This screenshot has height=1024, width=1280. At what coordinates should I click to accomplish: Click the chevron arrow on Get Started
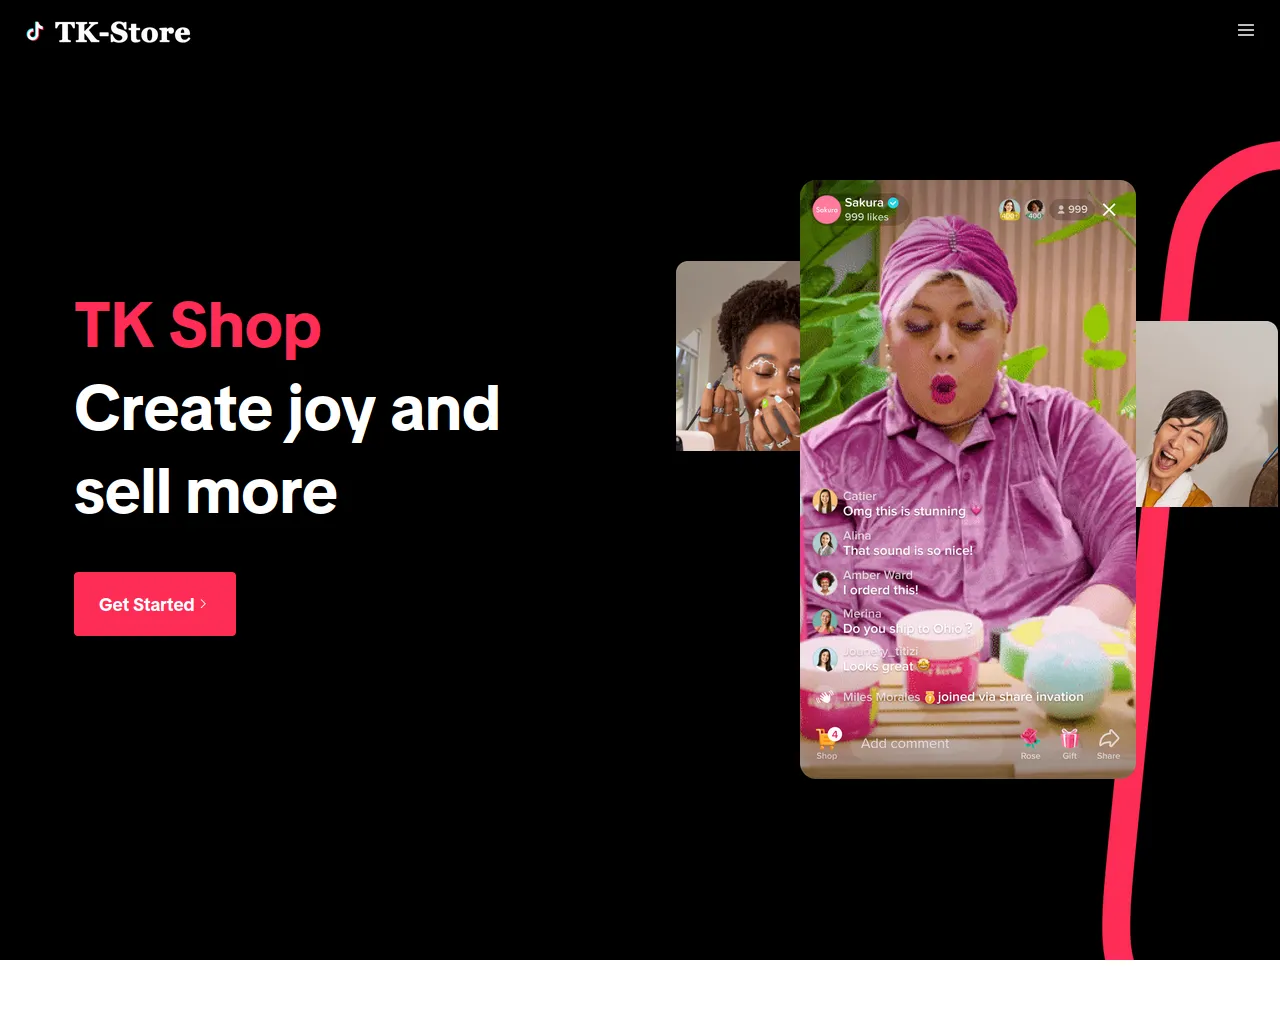[x=204, y=604]
